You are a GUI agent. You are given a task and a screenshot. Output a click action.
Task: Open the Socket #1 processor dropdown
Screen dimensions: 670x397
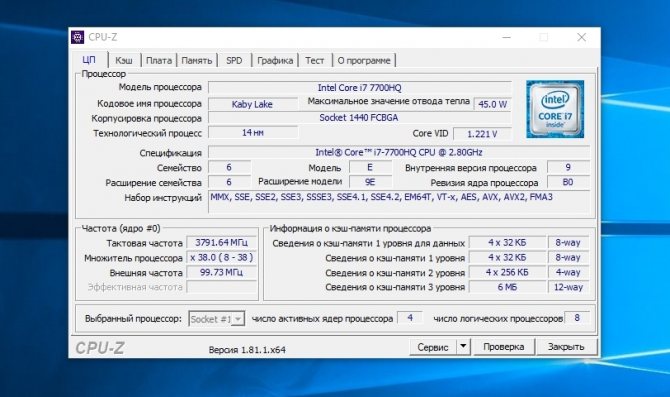pyautogui.click(x=217, y=319)
